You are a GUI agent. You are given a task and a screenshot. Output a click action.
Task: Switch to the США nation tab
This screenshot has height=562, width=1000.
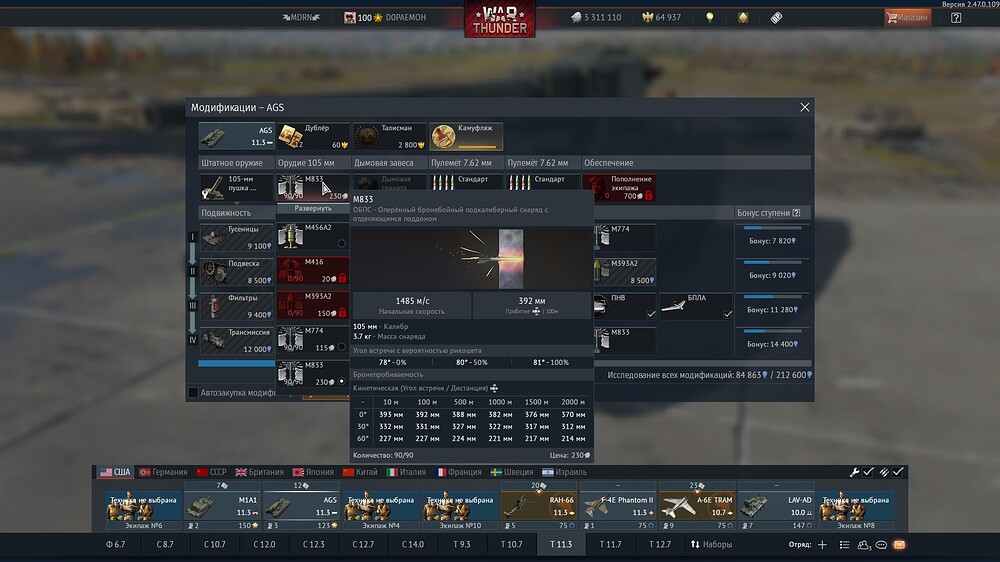[x=115, y=472]
